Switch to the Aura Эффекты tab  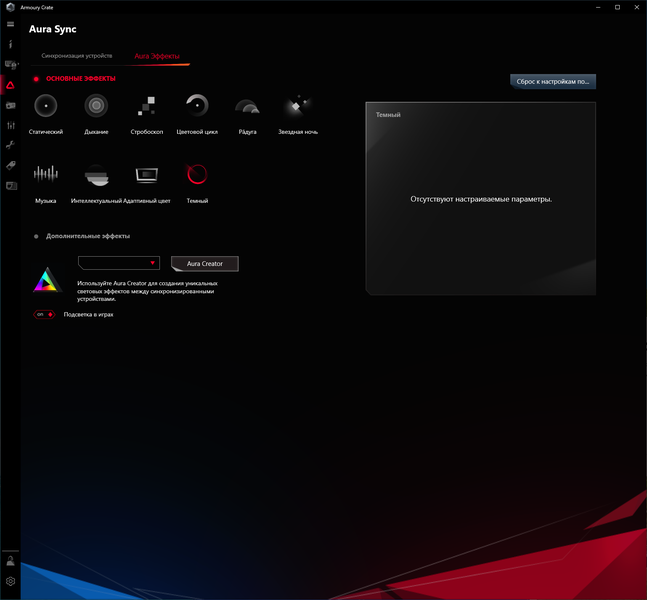click(x=157, y=56)
